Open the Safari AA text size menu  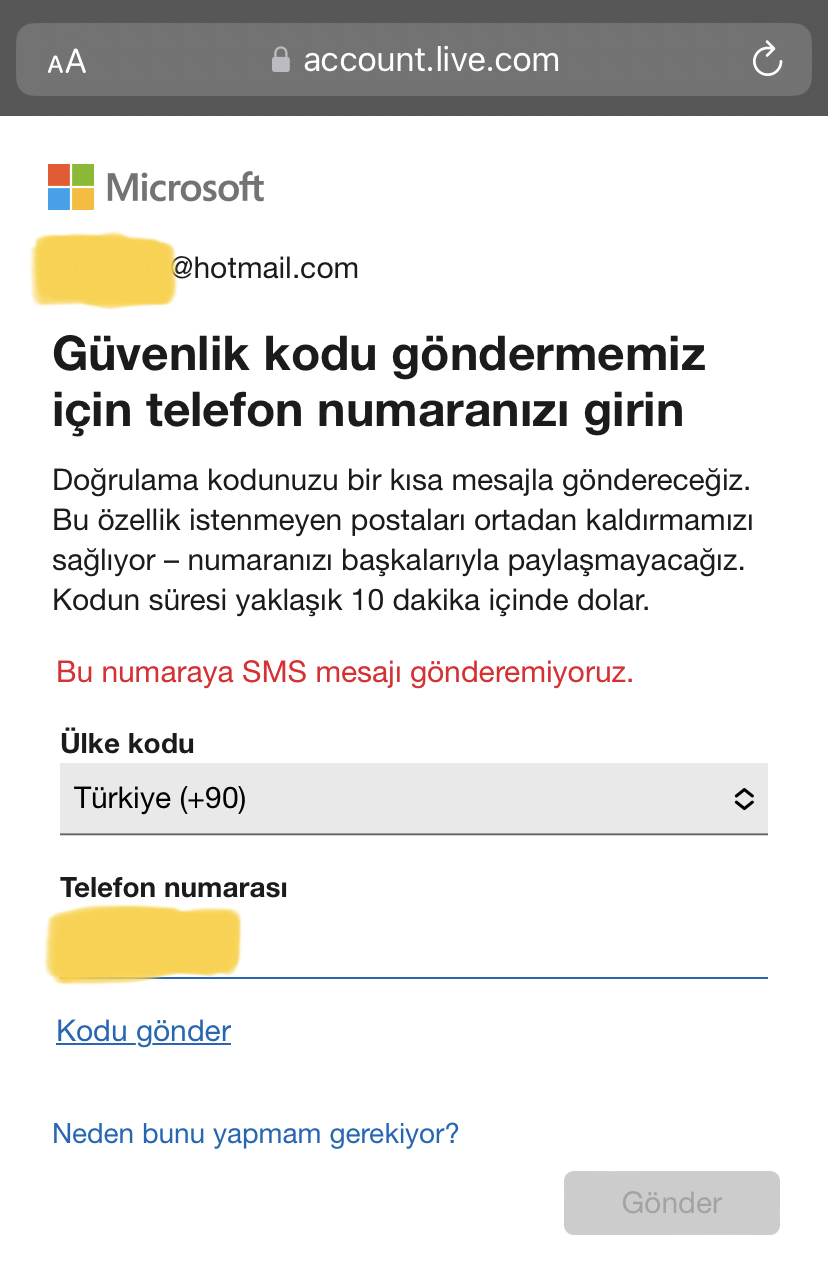(x=67, y=62)
